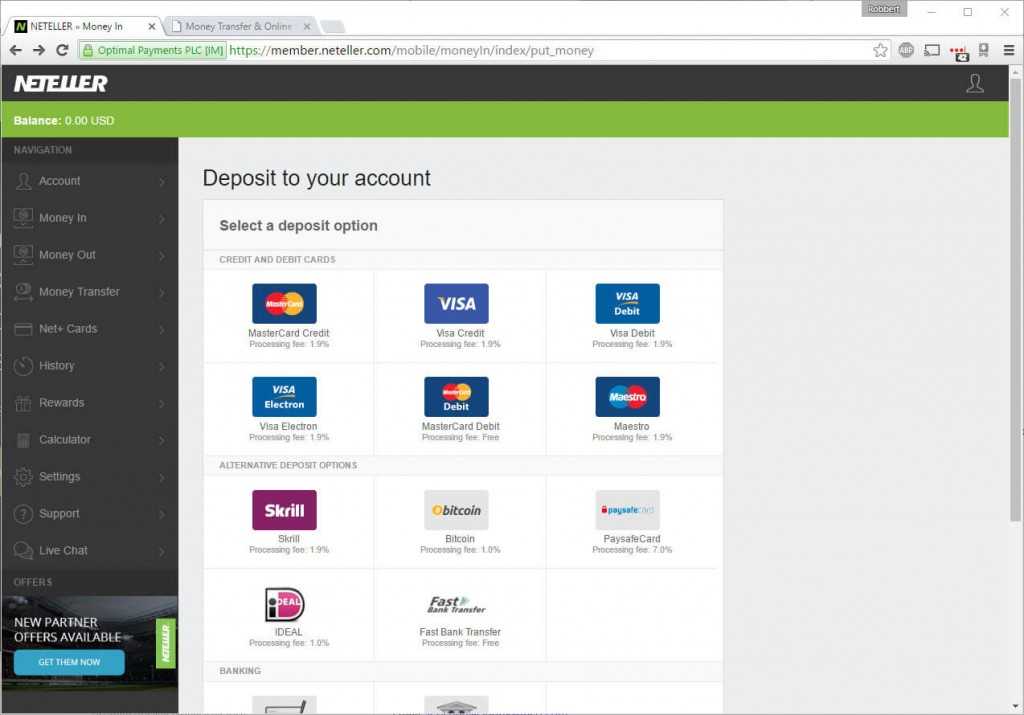
Task: Expand the Money Out sidebar section
Action: (89, 255)
